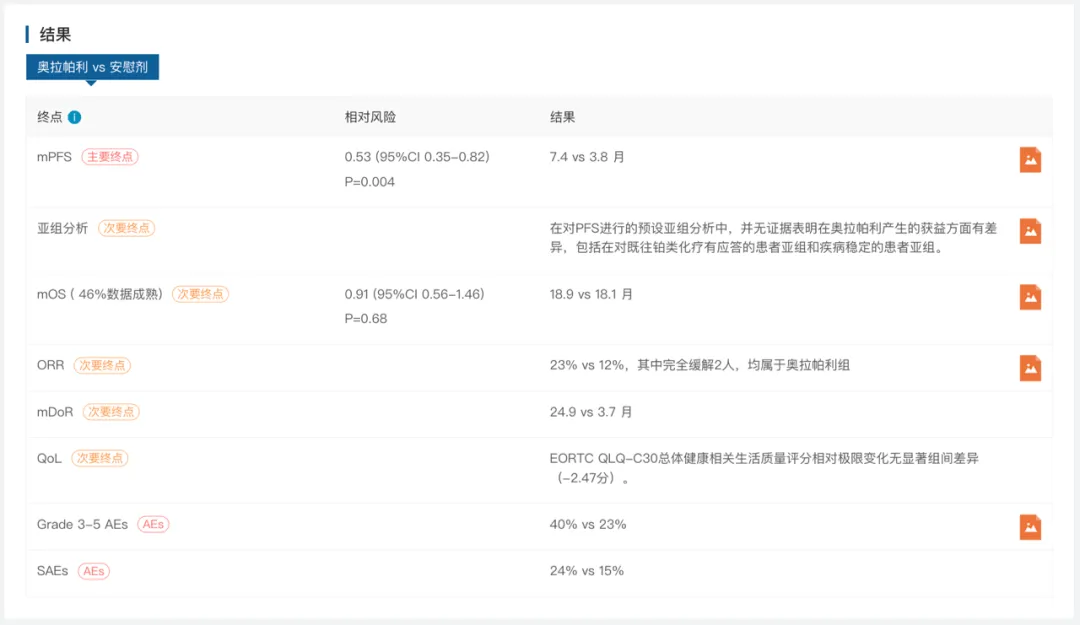Open the image icon in mPFS row
The width and height of the screenshot is (1080, 625).
tap(1030, 160)
